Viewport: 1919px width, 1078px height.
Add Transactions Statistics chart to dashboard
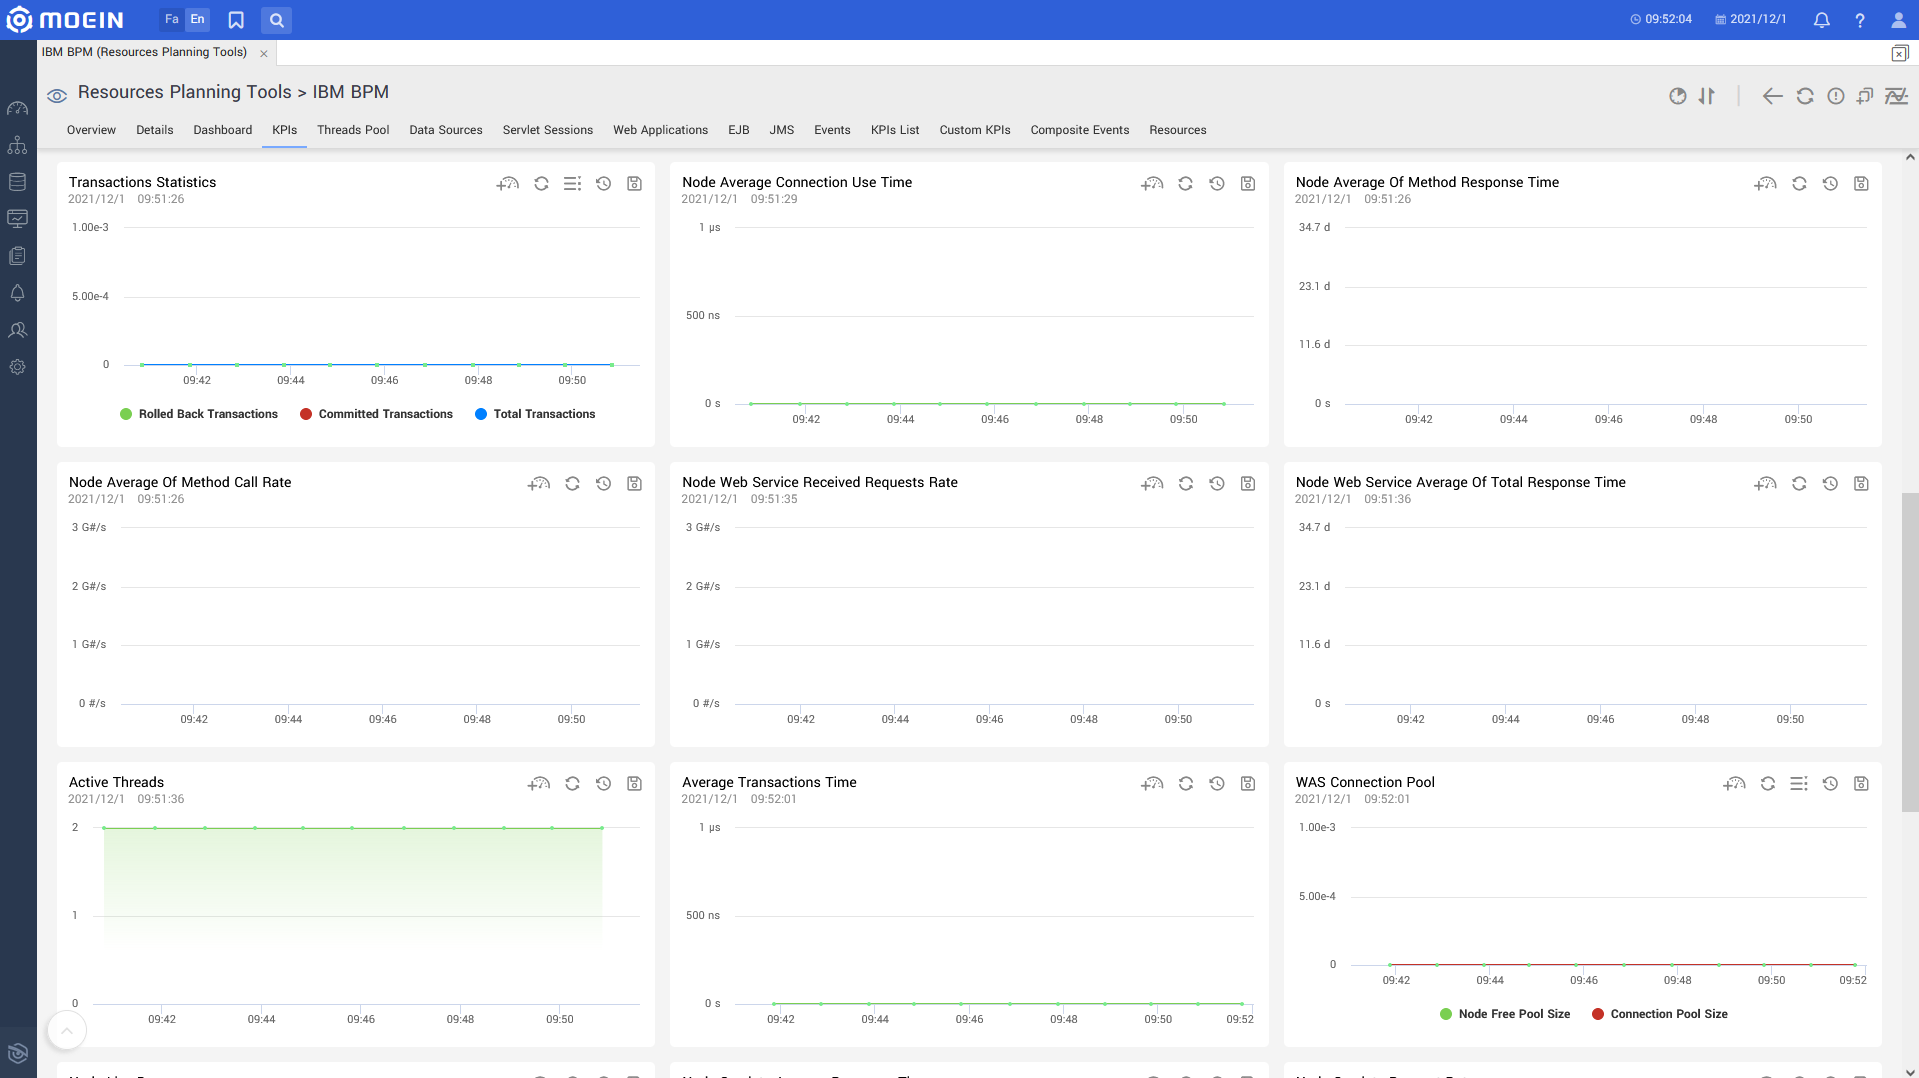(508, 184)
